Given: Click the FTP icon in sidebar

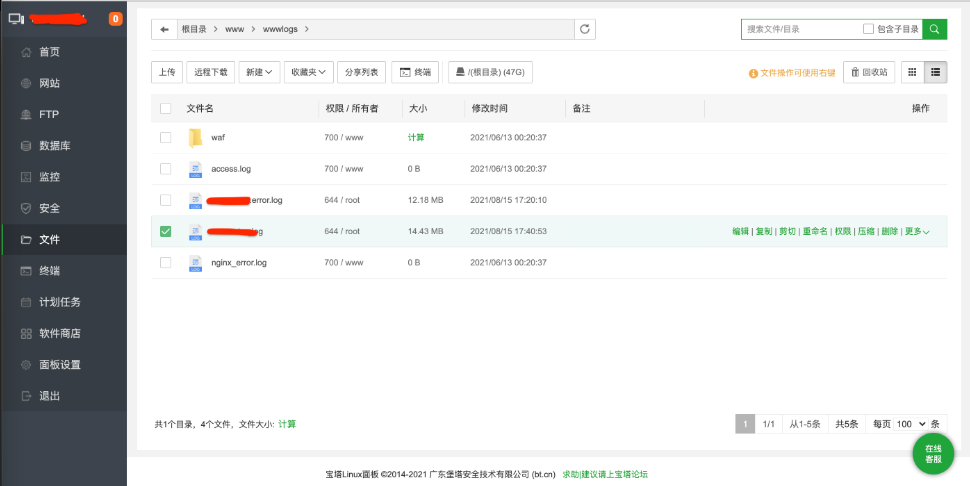Looking at the screenshot, I should [x=26, y=114].
